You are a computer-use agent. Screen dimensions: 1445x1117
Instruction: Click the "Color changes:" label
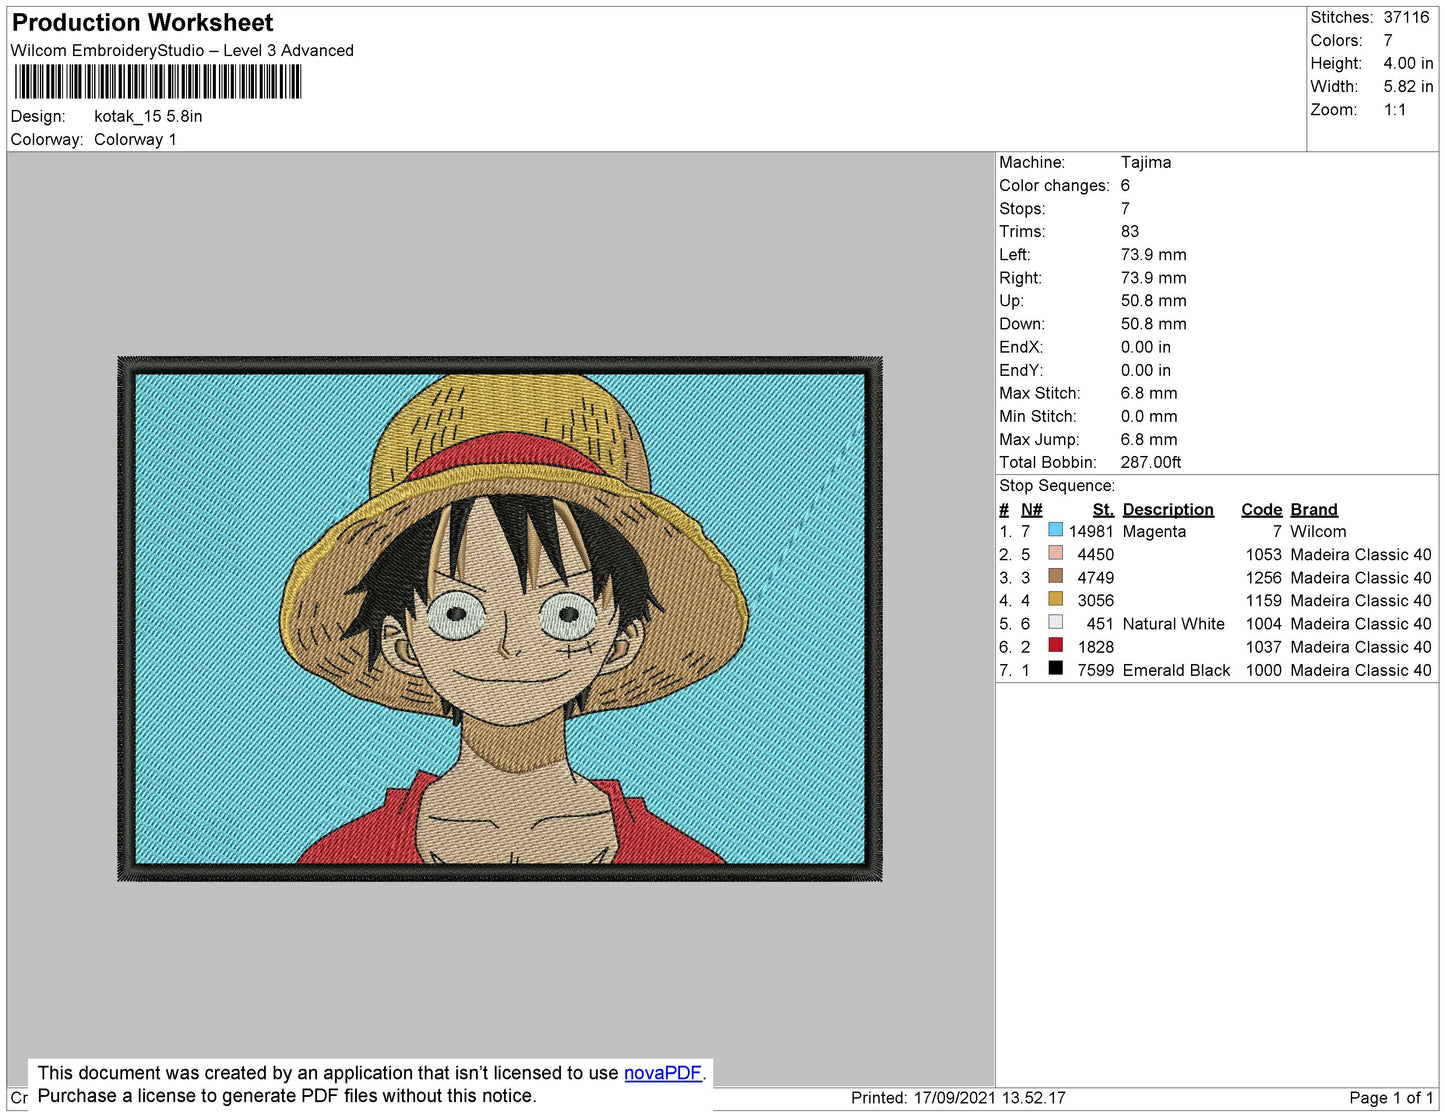(1054, 186)
